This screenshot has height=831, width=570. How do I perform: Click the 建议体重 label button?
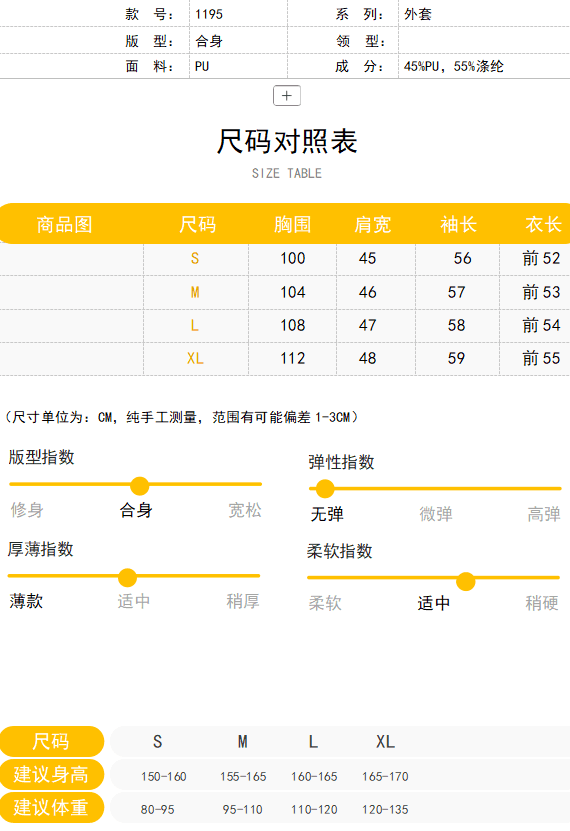pyautogui.click(x=51, y=808)
